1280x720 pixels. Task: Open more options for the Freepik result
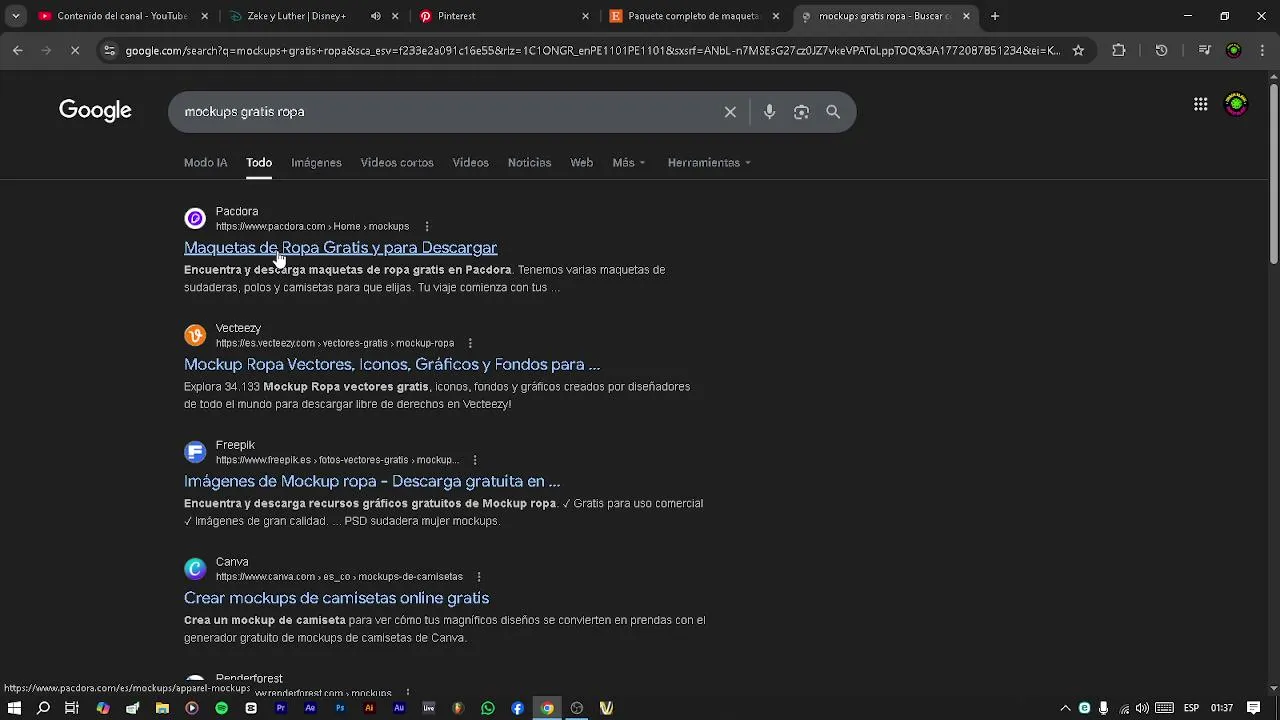pyautogui.click(x=475, y=460)
